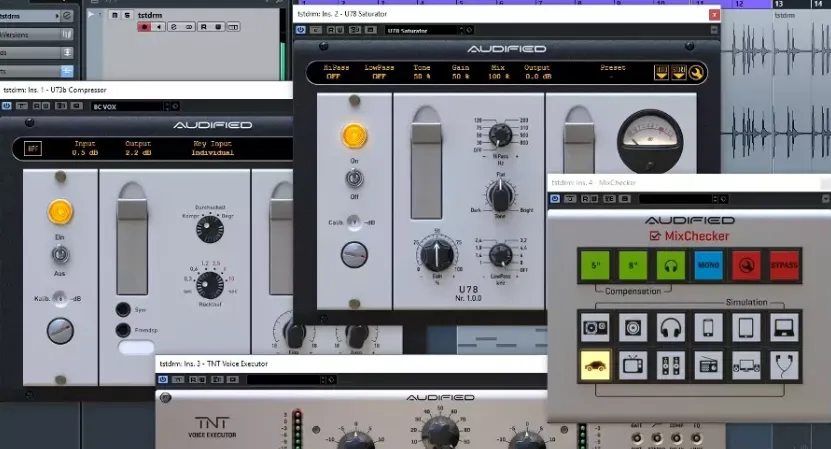Click Sym button on U73b Compressor

click(x=123, y=309)
